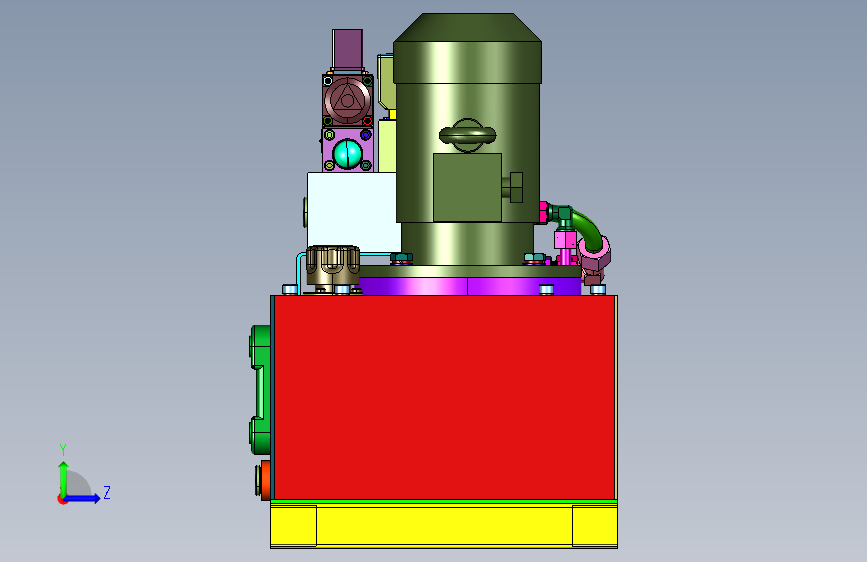Click the green Y axis arrow of triad
Screen dimensions: 867x562
coord(64,478)
